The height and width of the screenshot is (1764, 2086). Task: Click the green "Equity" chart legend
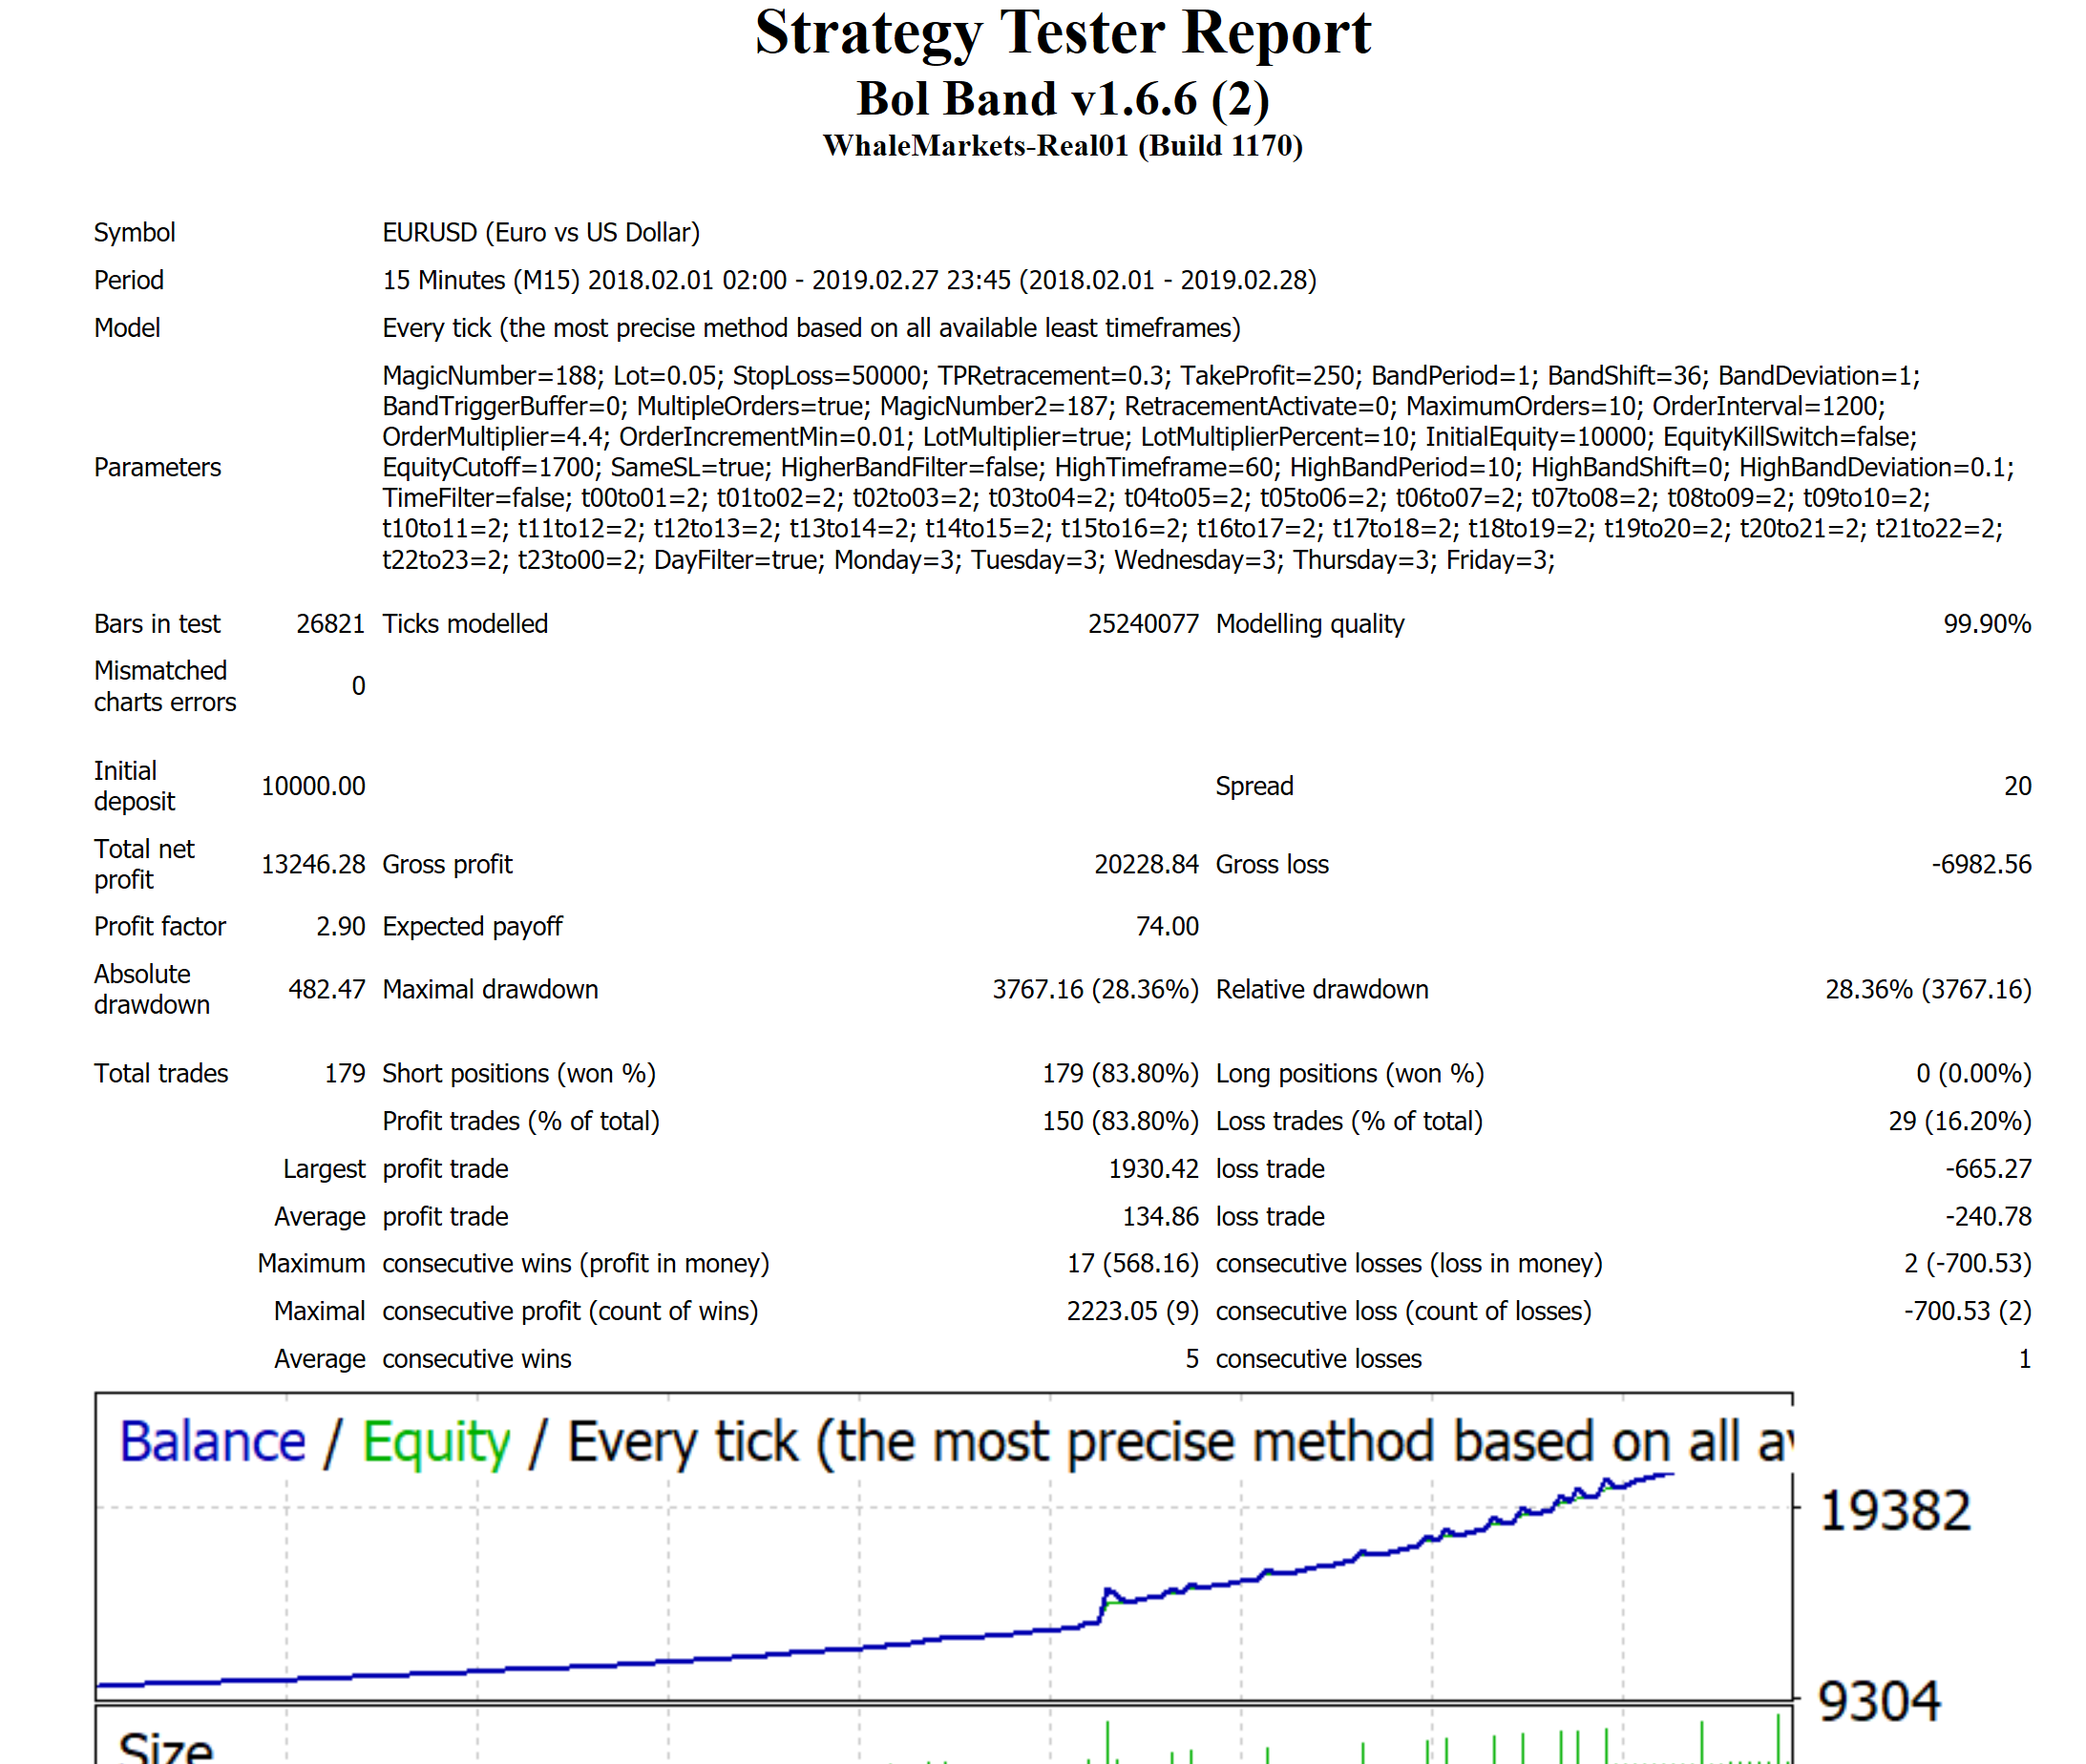(436, 1444)
